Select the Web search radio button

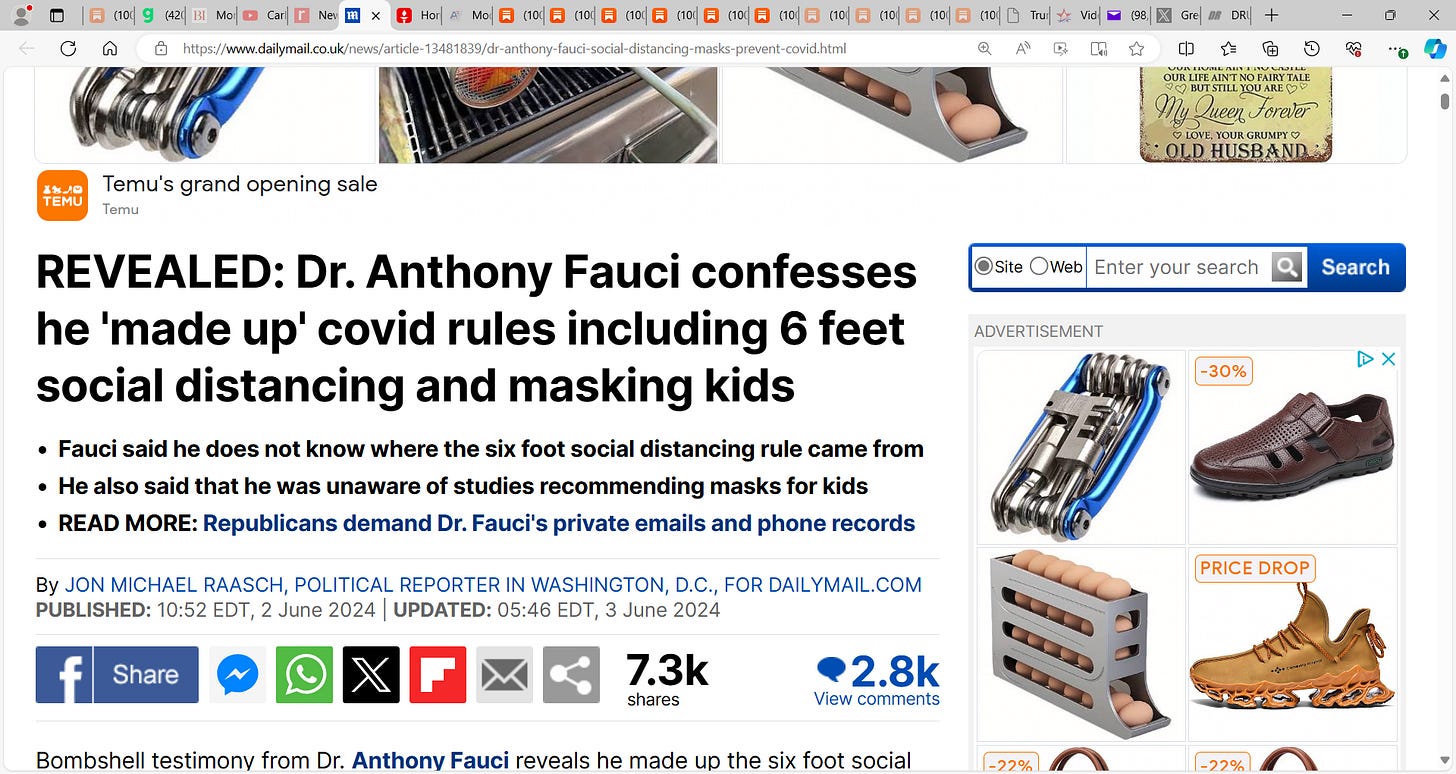tap(1039, 266)
